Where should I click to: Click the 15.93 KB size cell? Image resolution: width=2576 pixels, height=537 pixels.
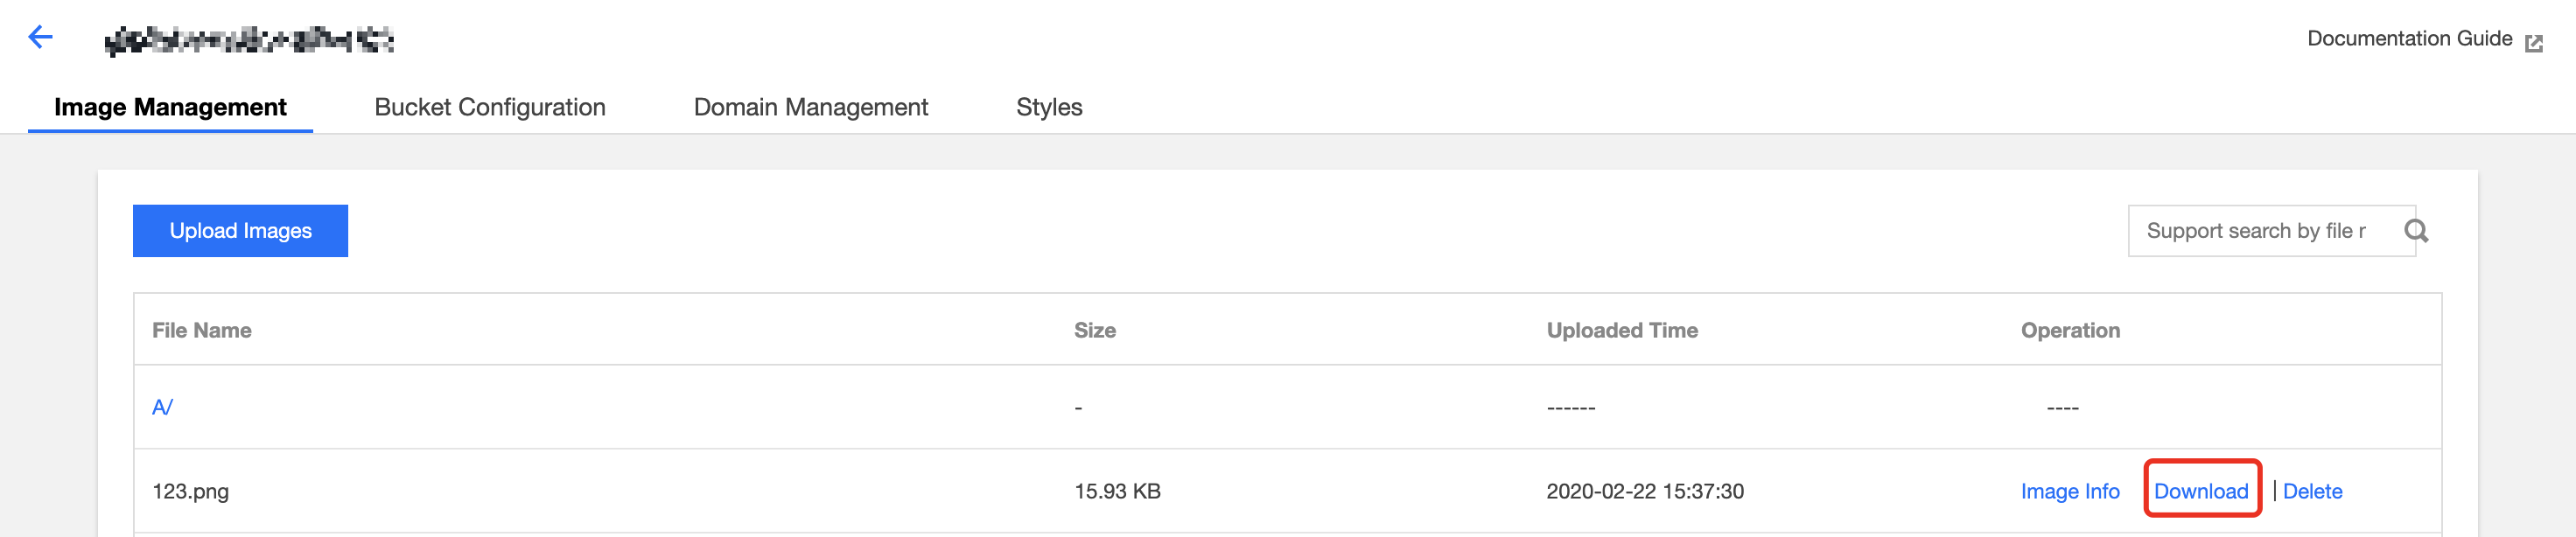(x=1116, y=491)
